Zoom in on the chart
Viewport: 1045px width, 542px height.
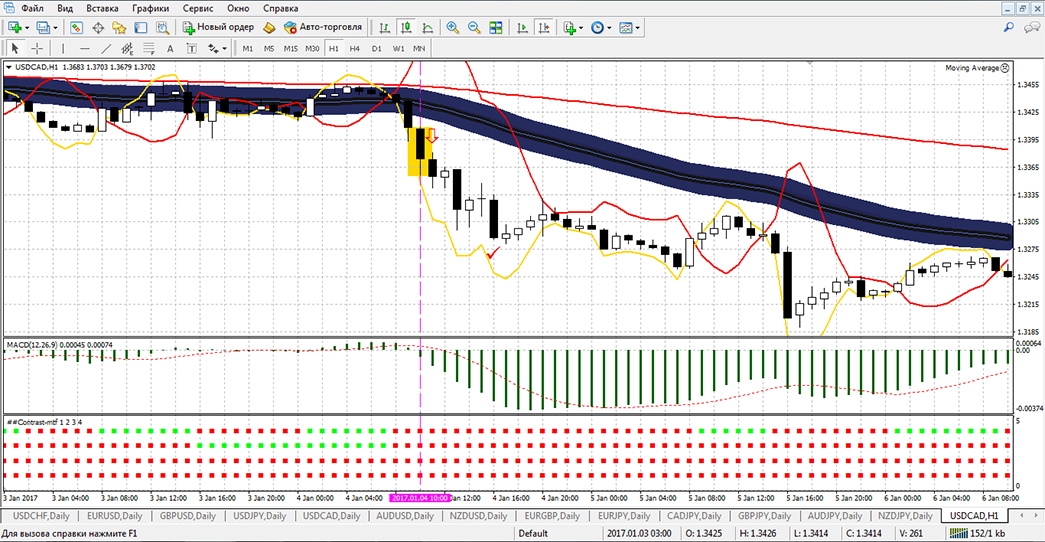click(453, 27)
